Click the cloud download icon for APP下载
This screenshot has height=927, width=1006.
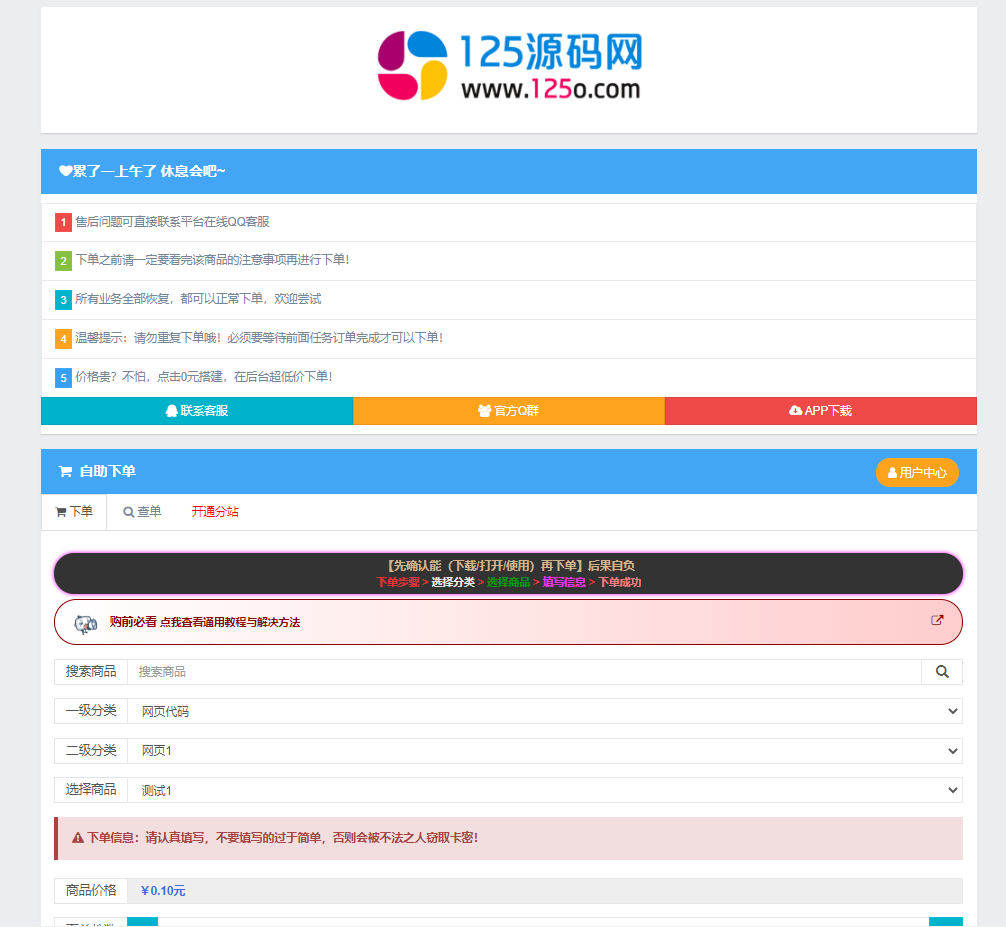tap(795, 411)
